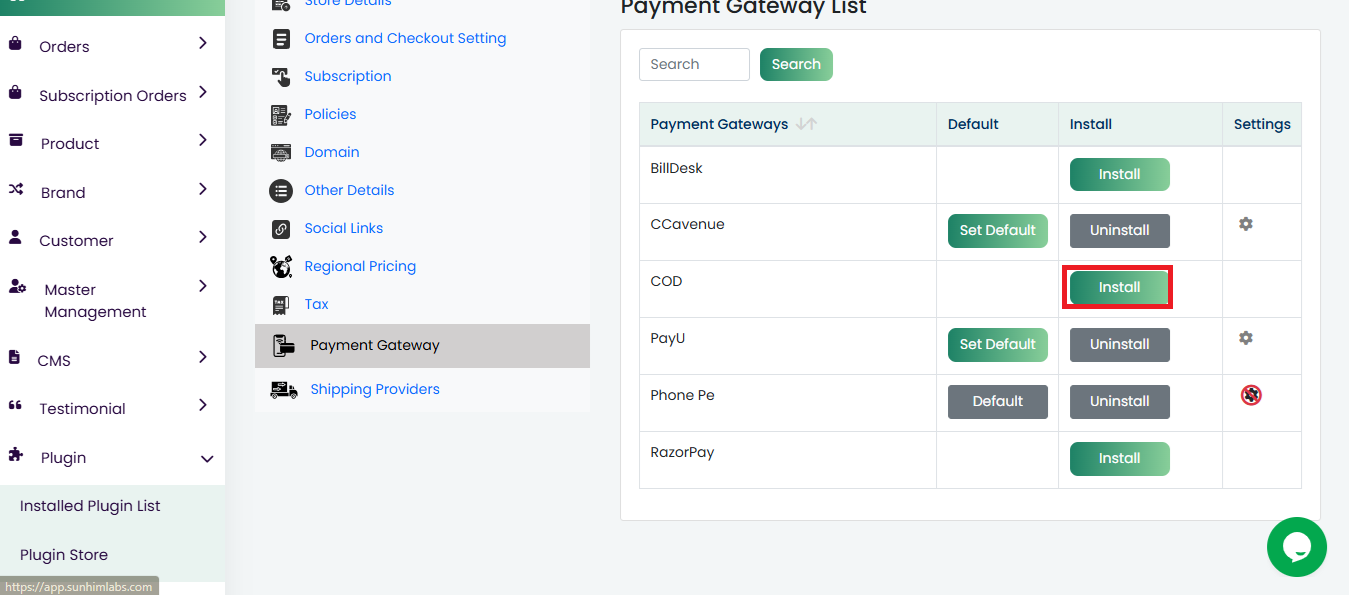Screen dimensions: 1350x599
Task: Click the Subscription hand icon
Action: 281,77
